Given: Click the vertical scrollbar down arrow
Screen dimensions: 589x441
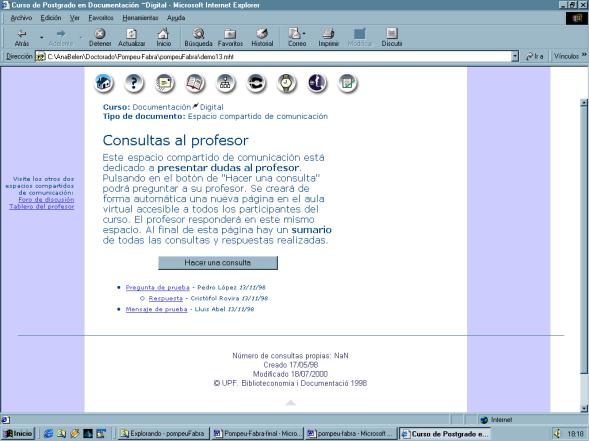Looking at the screenshot, I should [584, 408].
